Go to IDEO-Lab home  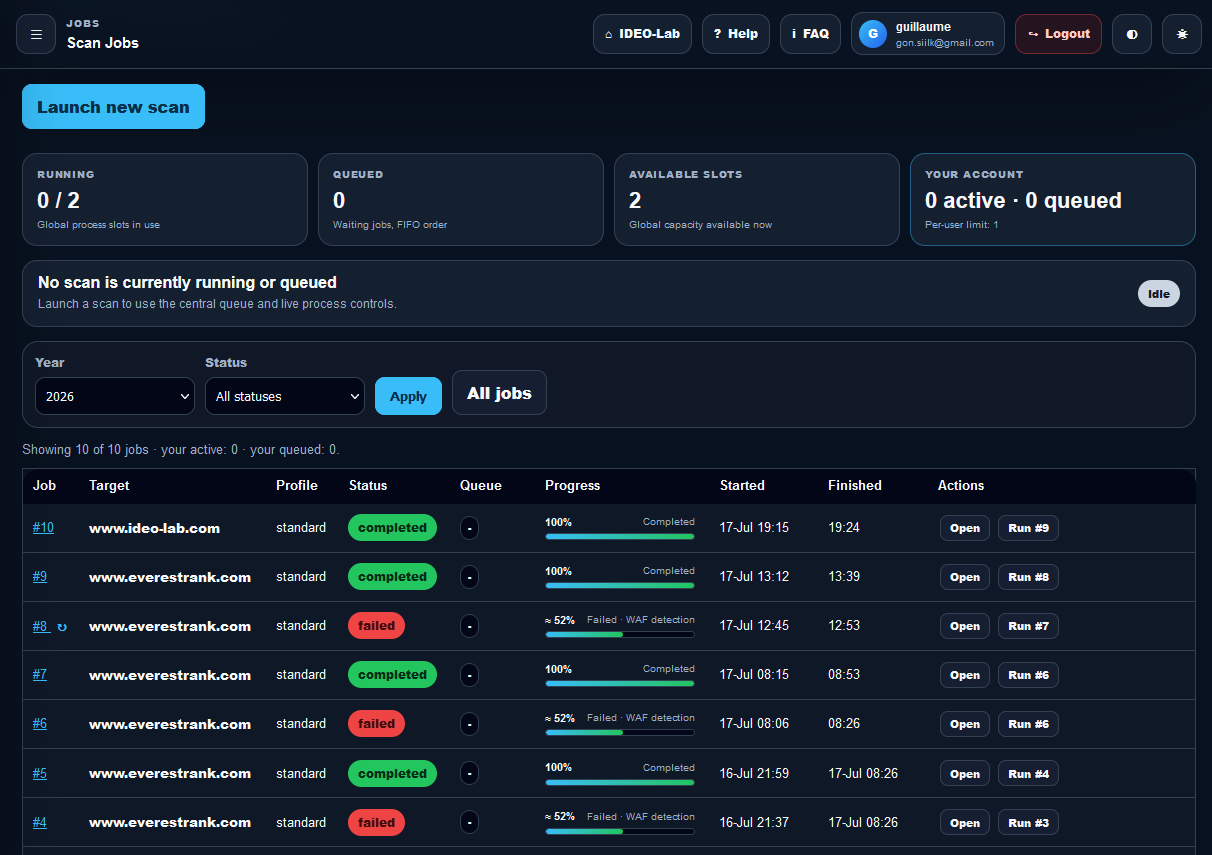coord(642,34)
